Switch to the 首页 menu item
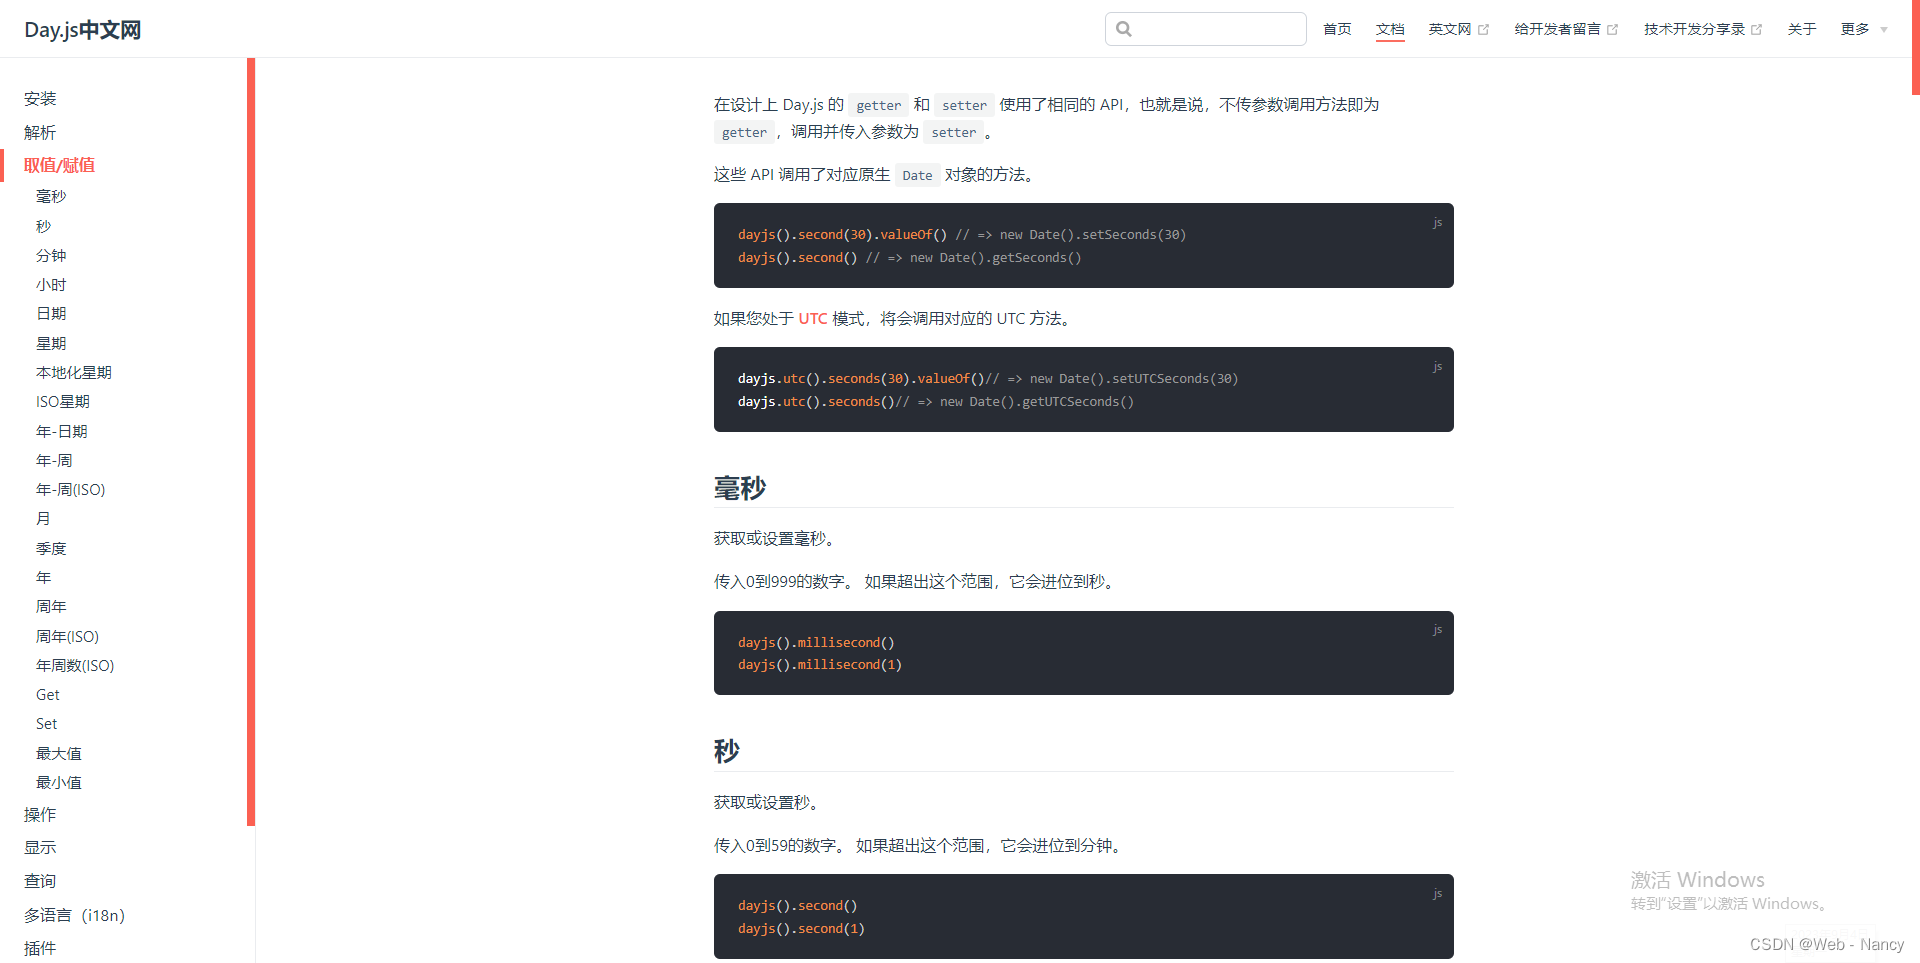 point(1336,28)
